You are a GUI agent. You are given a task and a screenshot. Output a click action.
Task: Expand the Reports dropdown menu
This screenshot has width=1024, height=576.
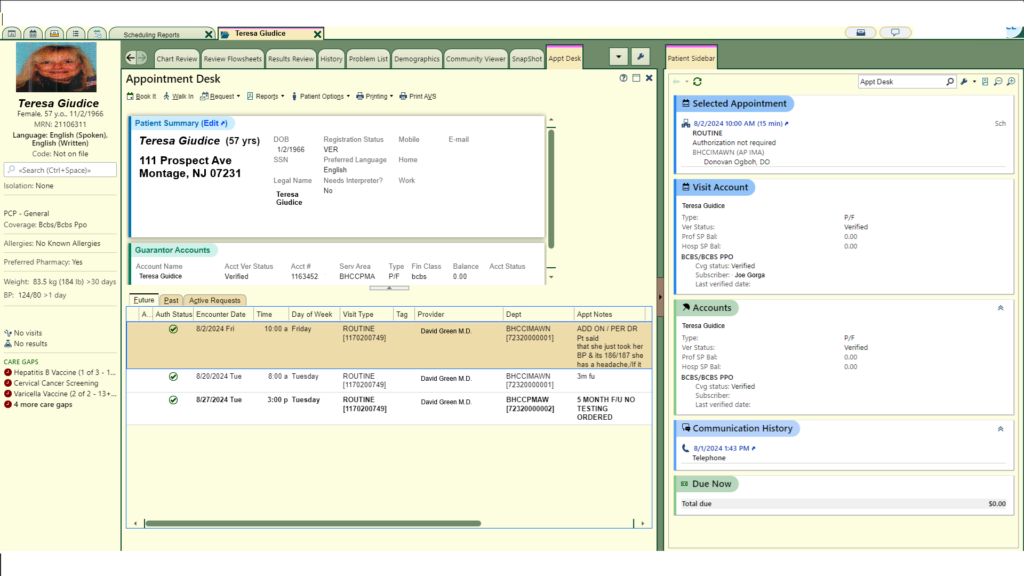tap(267, 97)
